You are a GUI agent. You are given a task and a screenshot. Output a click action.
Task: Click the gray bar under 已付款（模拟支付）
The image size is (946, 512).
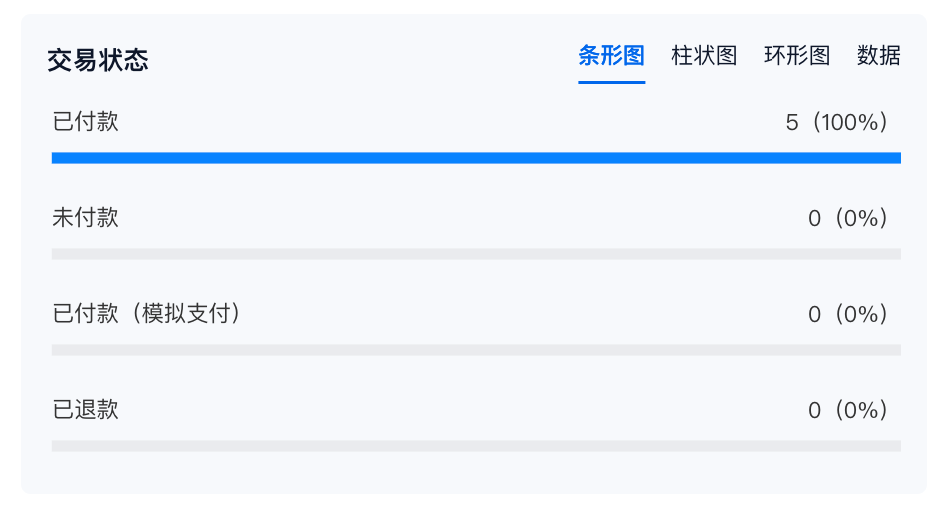[x=476, y=350]
